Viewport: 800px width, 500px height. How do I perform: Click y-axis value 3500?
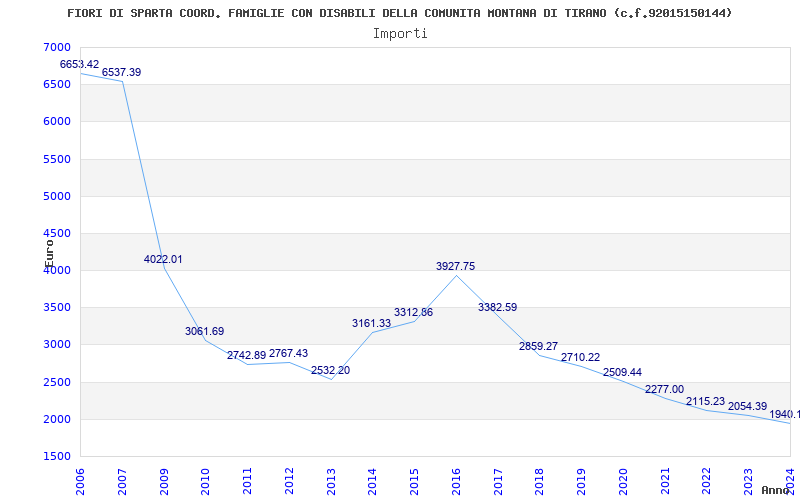(56, 308)
